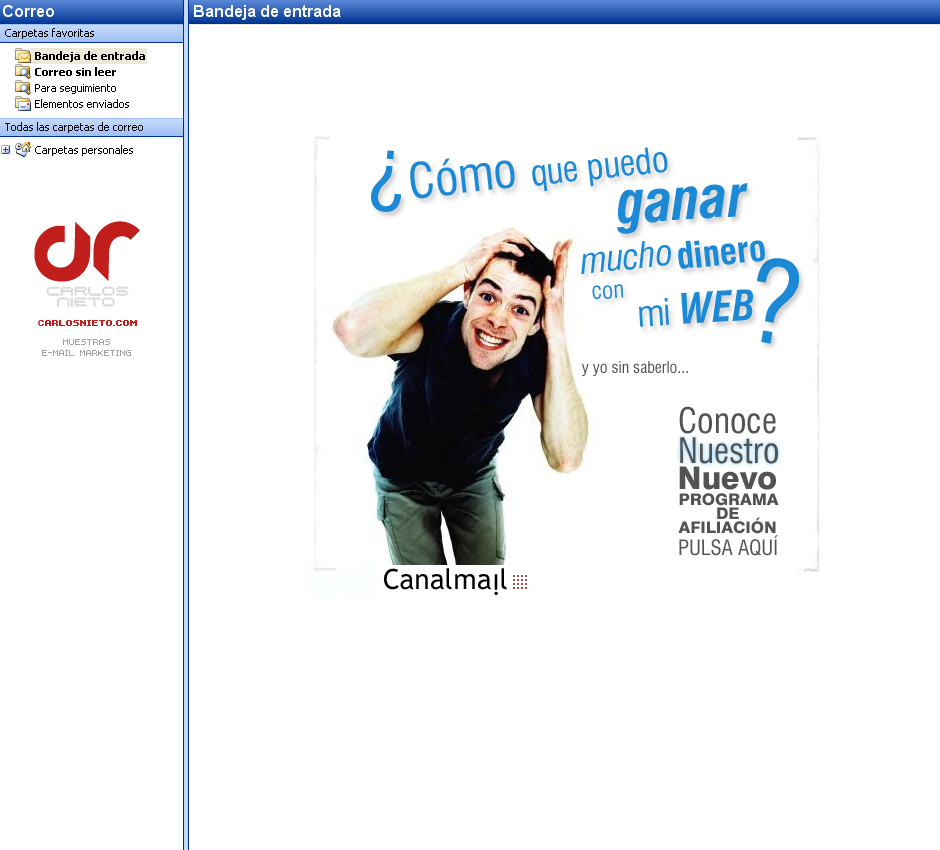Open the CARLOSNIETO.COM link
This screenshot has height=850, width=940.
tap(88, 322)
